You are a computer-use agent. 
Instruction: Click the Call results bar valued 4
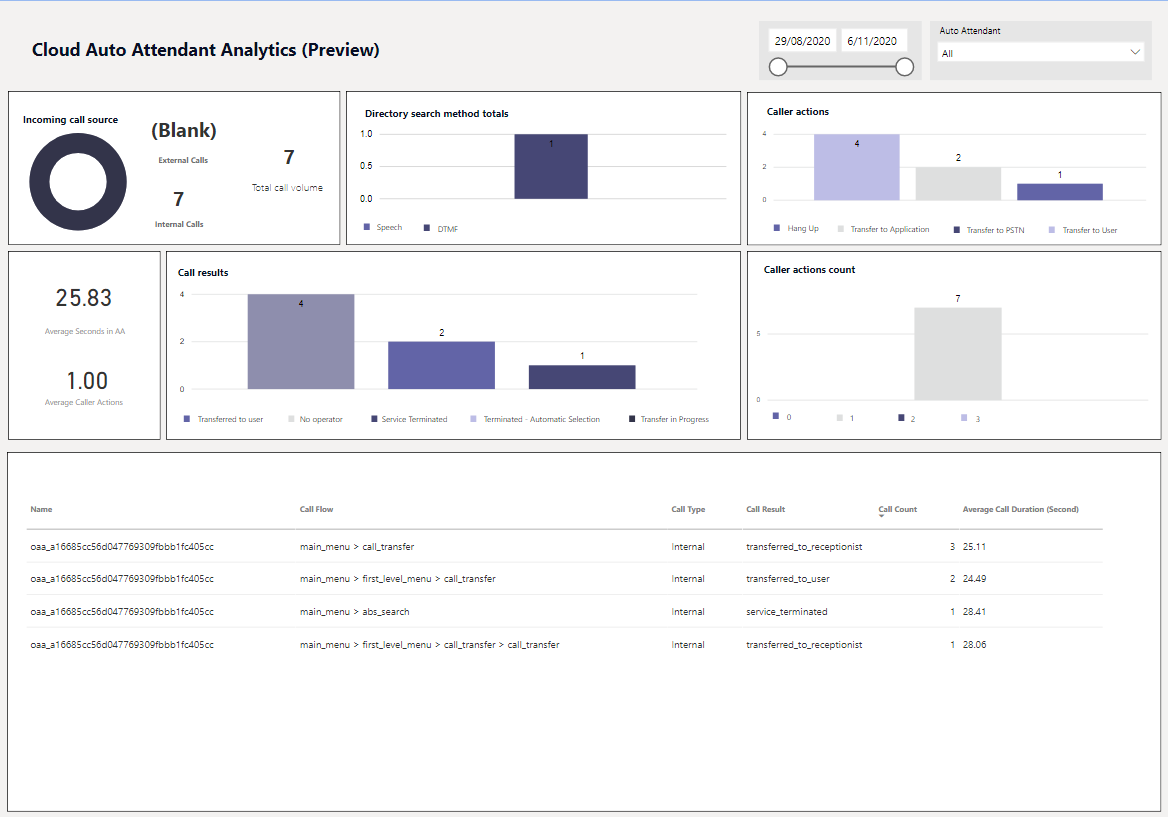301,341
